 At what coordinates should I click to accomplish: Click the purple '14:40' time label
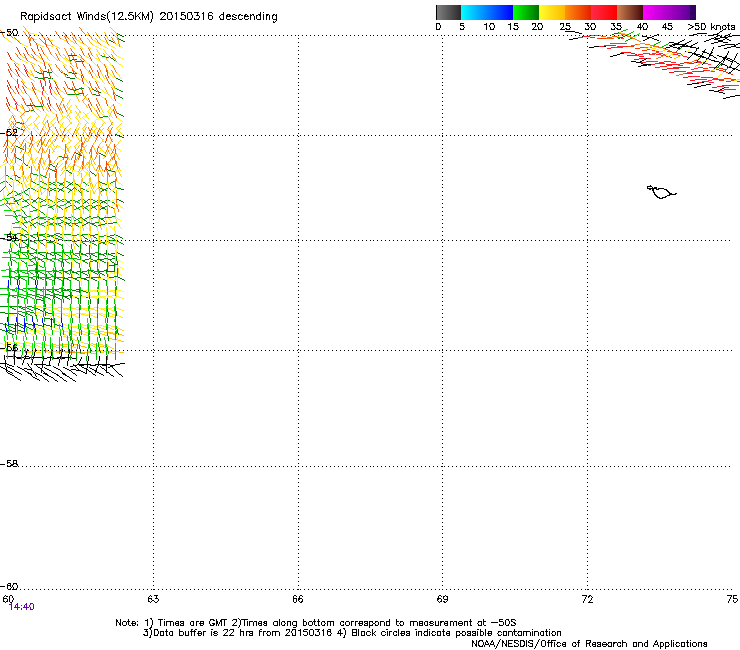pos(22,607)
